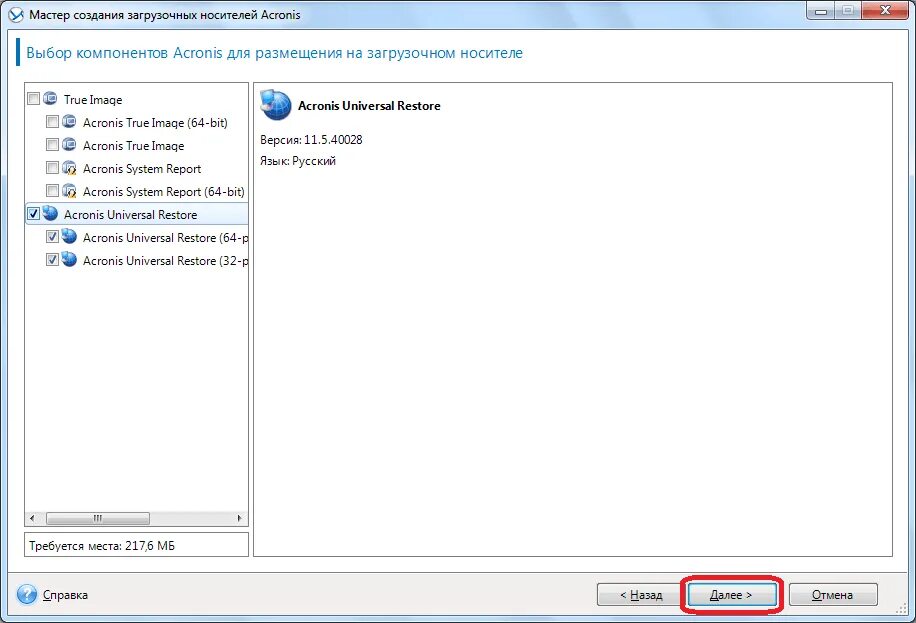Click the Acronis System Report (64-bit) icon
The width and height of the screenshot is (916, 623).
(x=69, y=191)
